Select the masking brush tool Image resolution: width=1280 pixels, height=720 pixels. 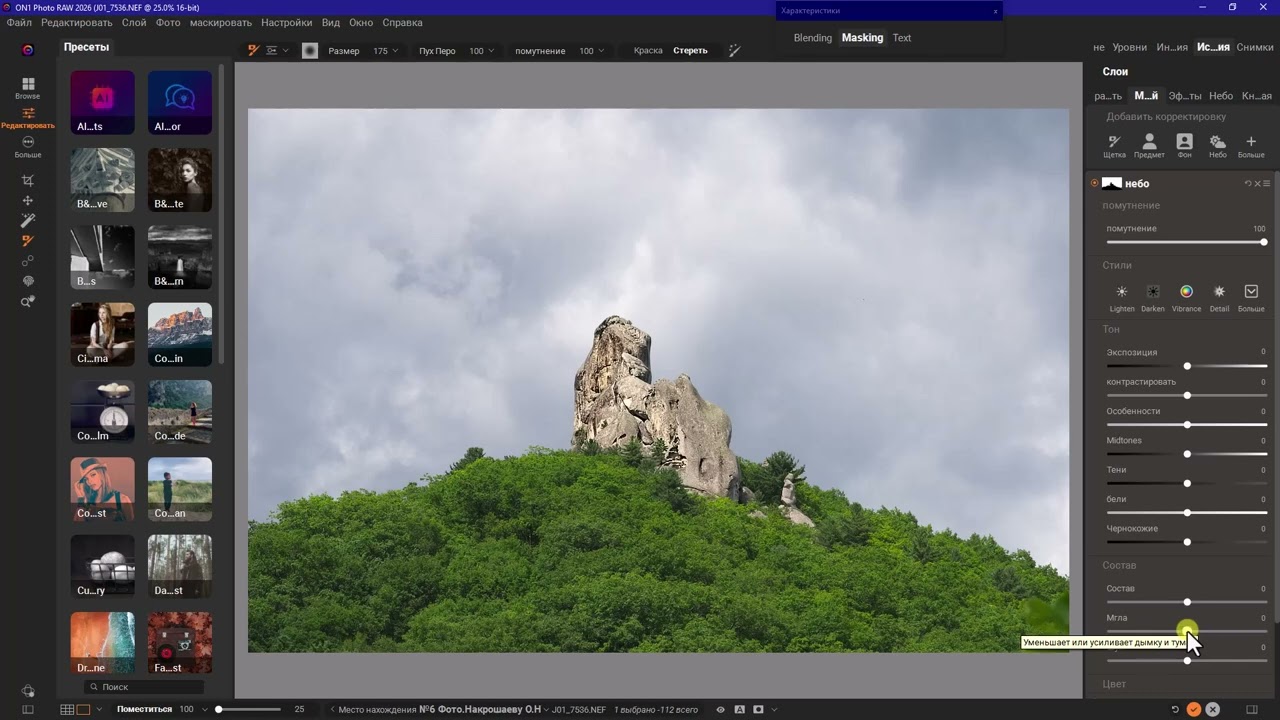coord(28,241)
